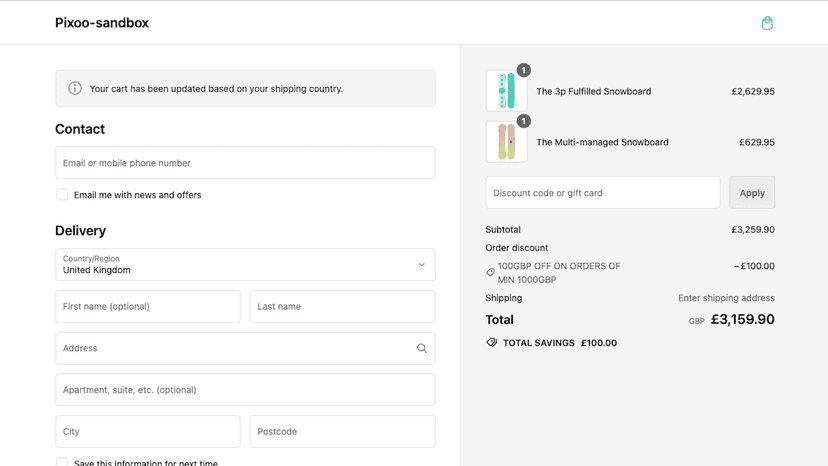Click the discount tag icon beside 100GBP OFF
The height and width of the screenshot is (466, 828).
point(490,273)
